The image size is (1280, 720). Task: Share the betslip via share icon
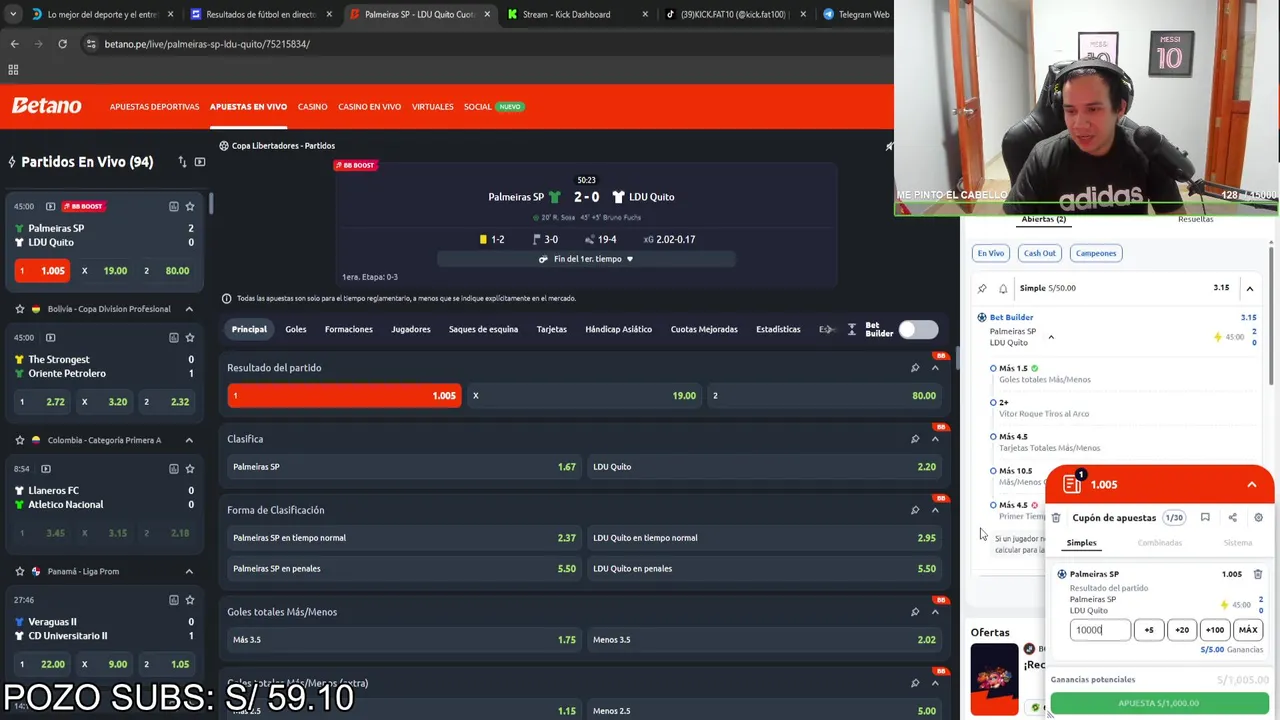coord(1232,518)
